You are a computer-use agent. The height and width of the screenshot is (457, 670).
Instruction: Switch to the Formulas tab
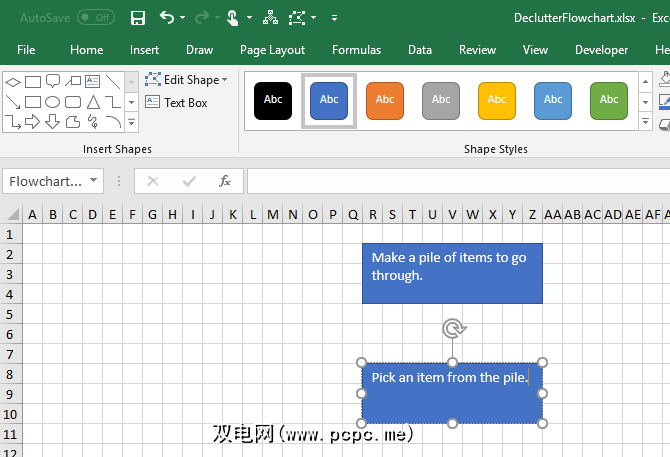(356, 50)
